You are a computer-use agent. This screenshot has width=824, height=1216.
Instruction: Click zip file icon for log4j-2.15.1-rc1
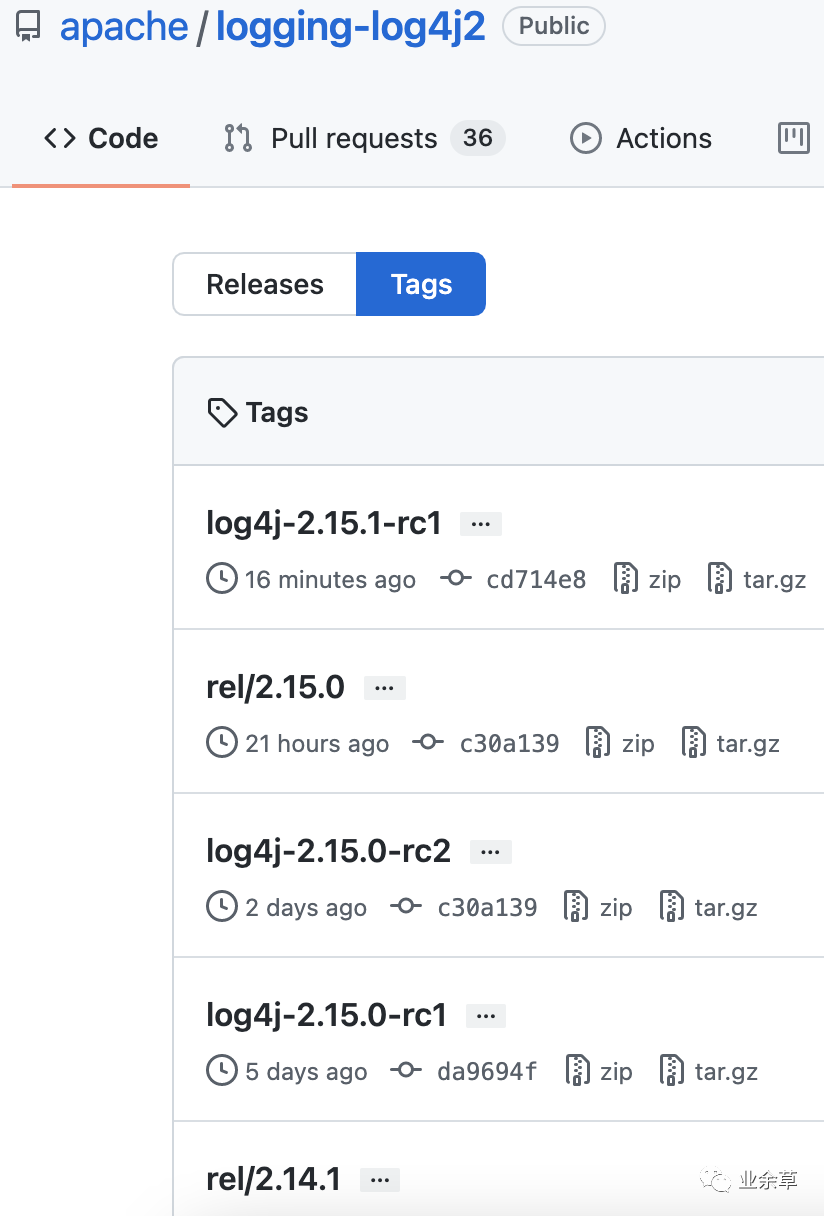coord(626,578)
